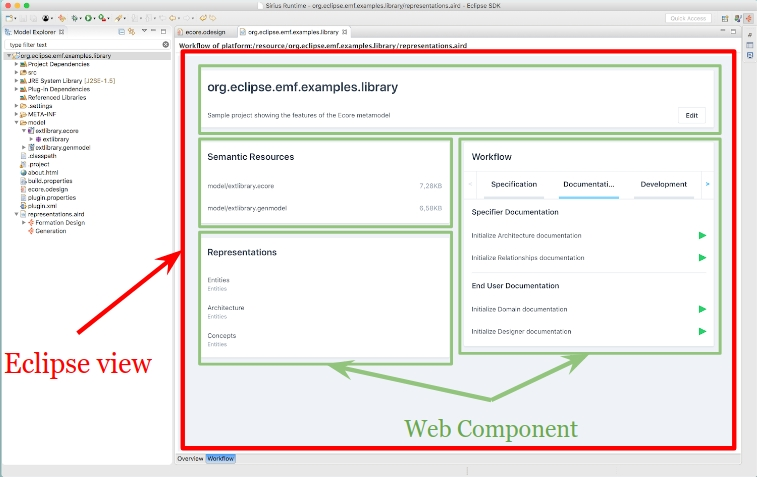Show previous workflow tabs with left chevron
Viewport: 757px width, 477px height.
470,184
